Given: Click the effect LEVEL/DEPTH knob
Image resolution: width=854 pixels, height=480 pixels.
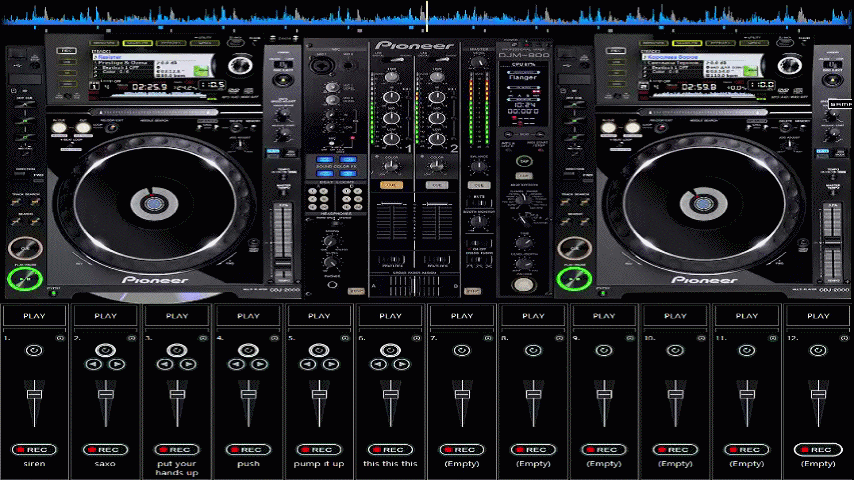Looking at the screenshot, I should [523, 264].
